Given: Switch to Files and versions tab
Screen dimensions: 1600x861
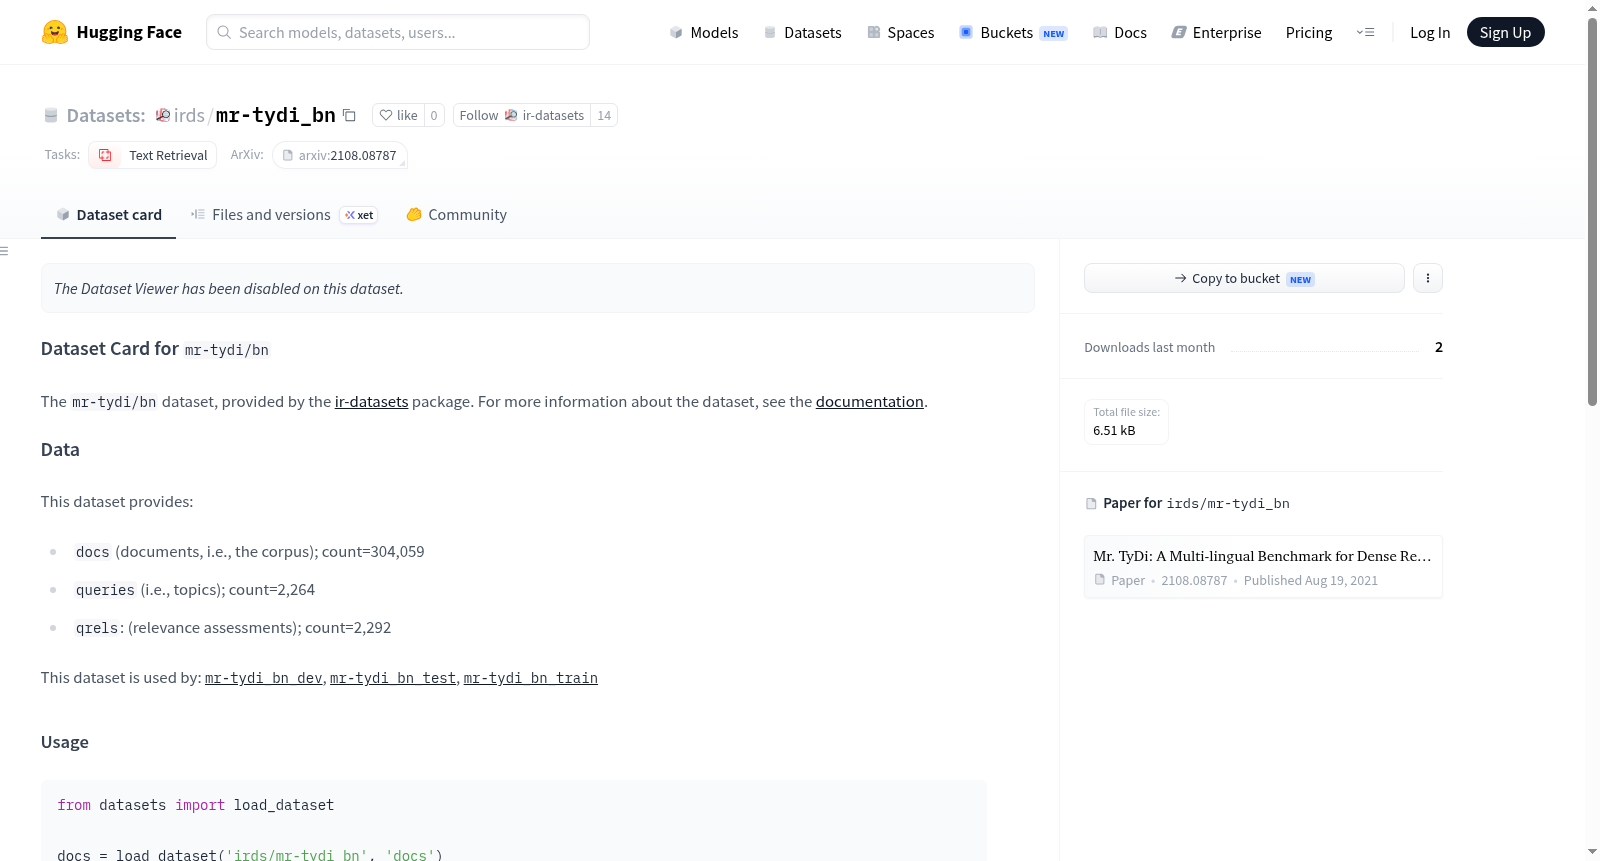Looking at the screenshot, I should point(284,215).
